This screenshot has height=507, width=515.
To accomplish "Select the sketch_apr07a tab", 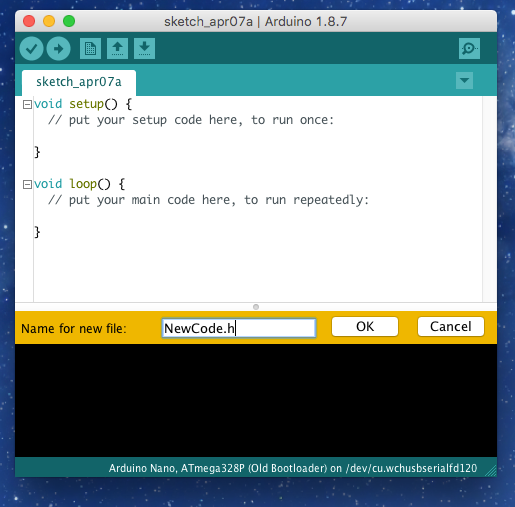I will tap(79, 82).
